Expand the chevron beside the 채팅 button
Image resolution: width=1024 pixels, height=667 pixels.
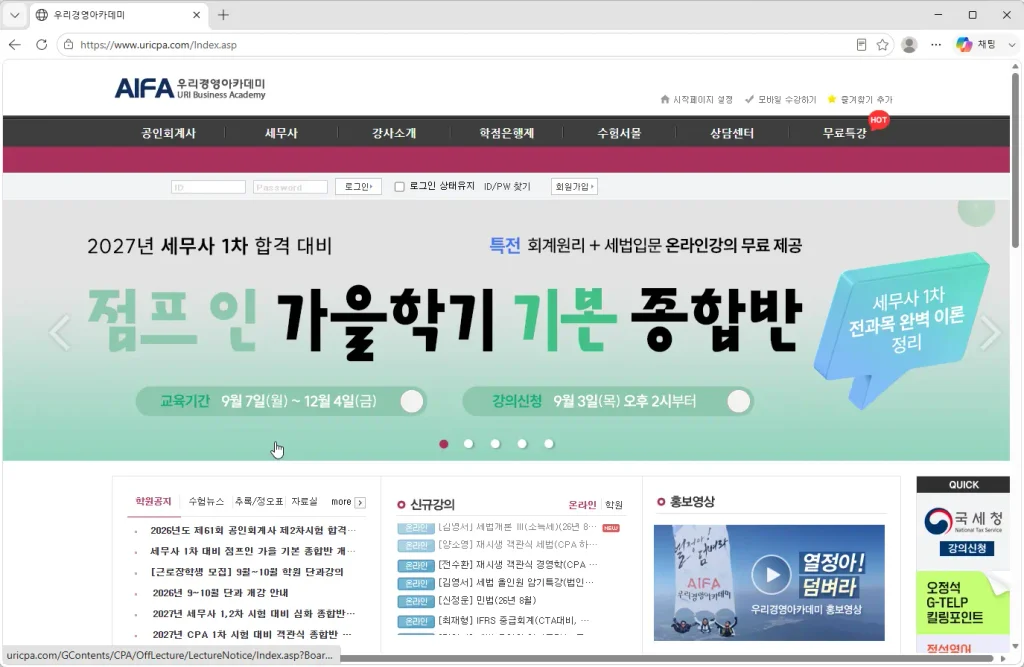click(1012, 44)
